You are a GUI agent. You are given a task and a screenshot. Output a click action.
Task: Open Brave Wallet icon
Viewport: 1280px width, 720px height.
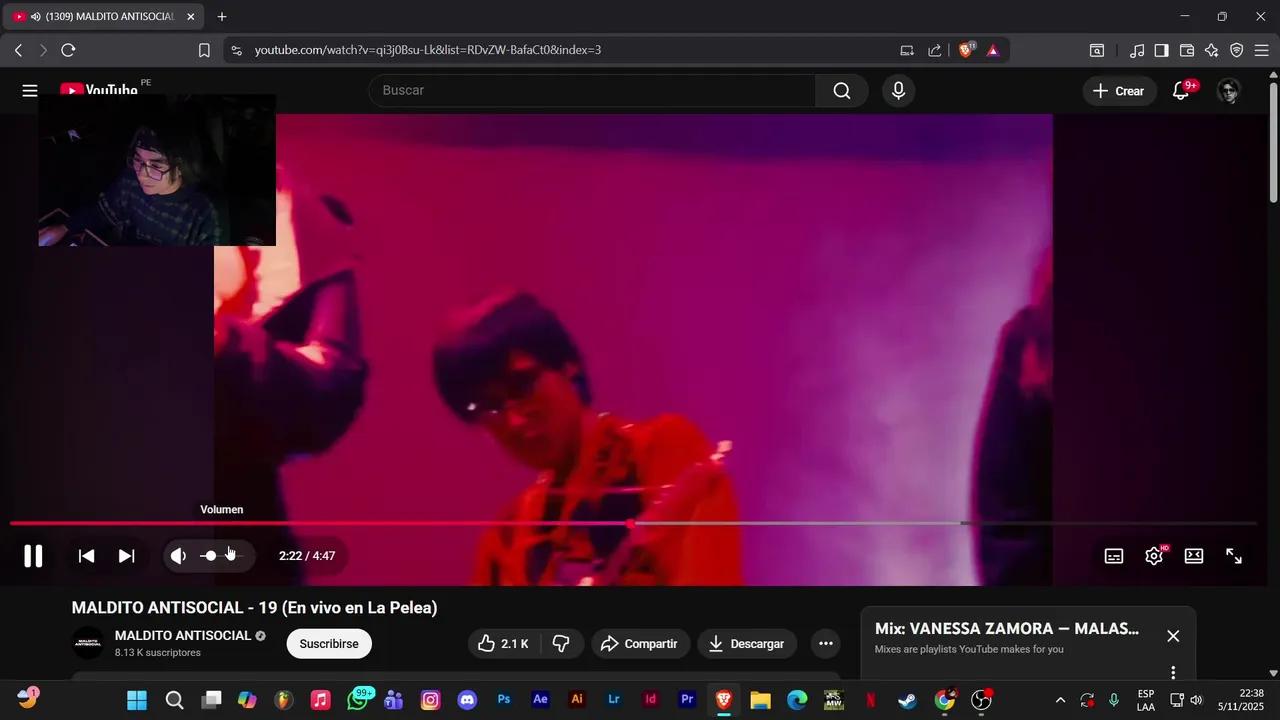[x=1187, y=50]
